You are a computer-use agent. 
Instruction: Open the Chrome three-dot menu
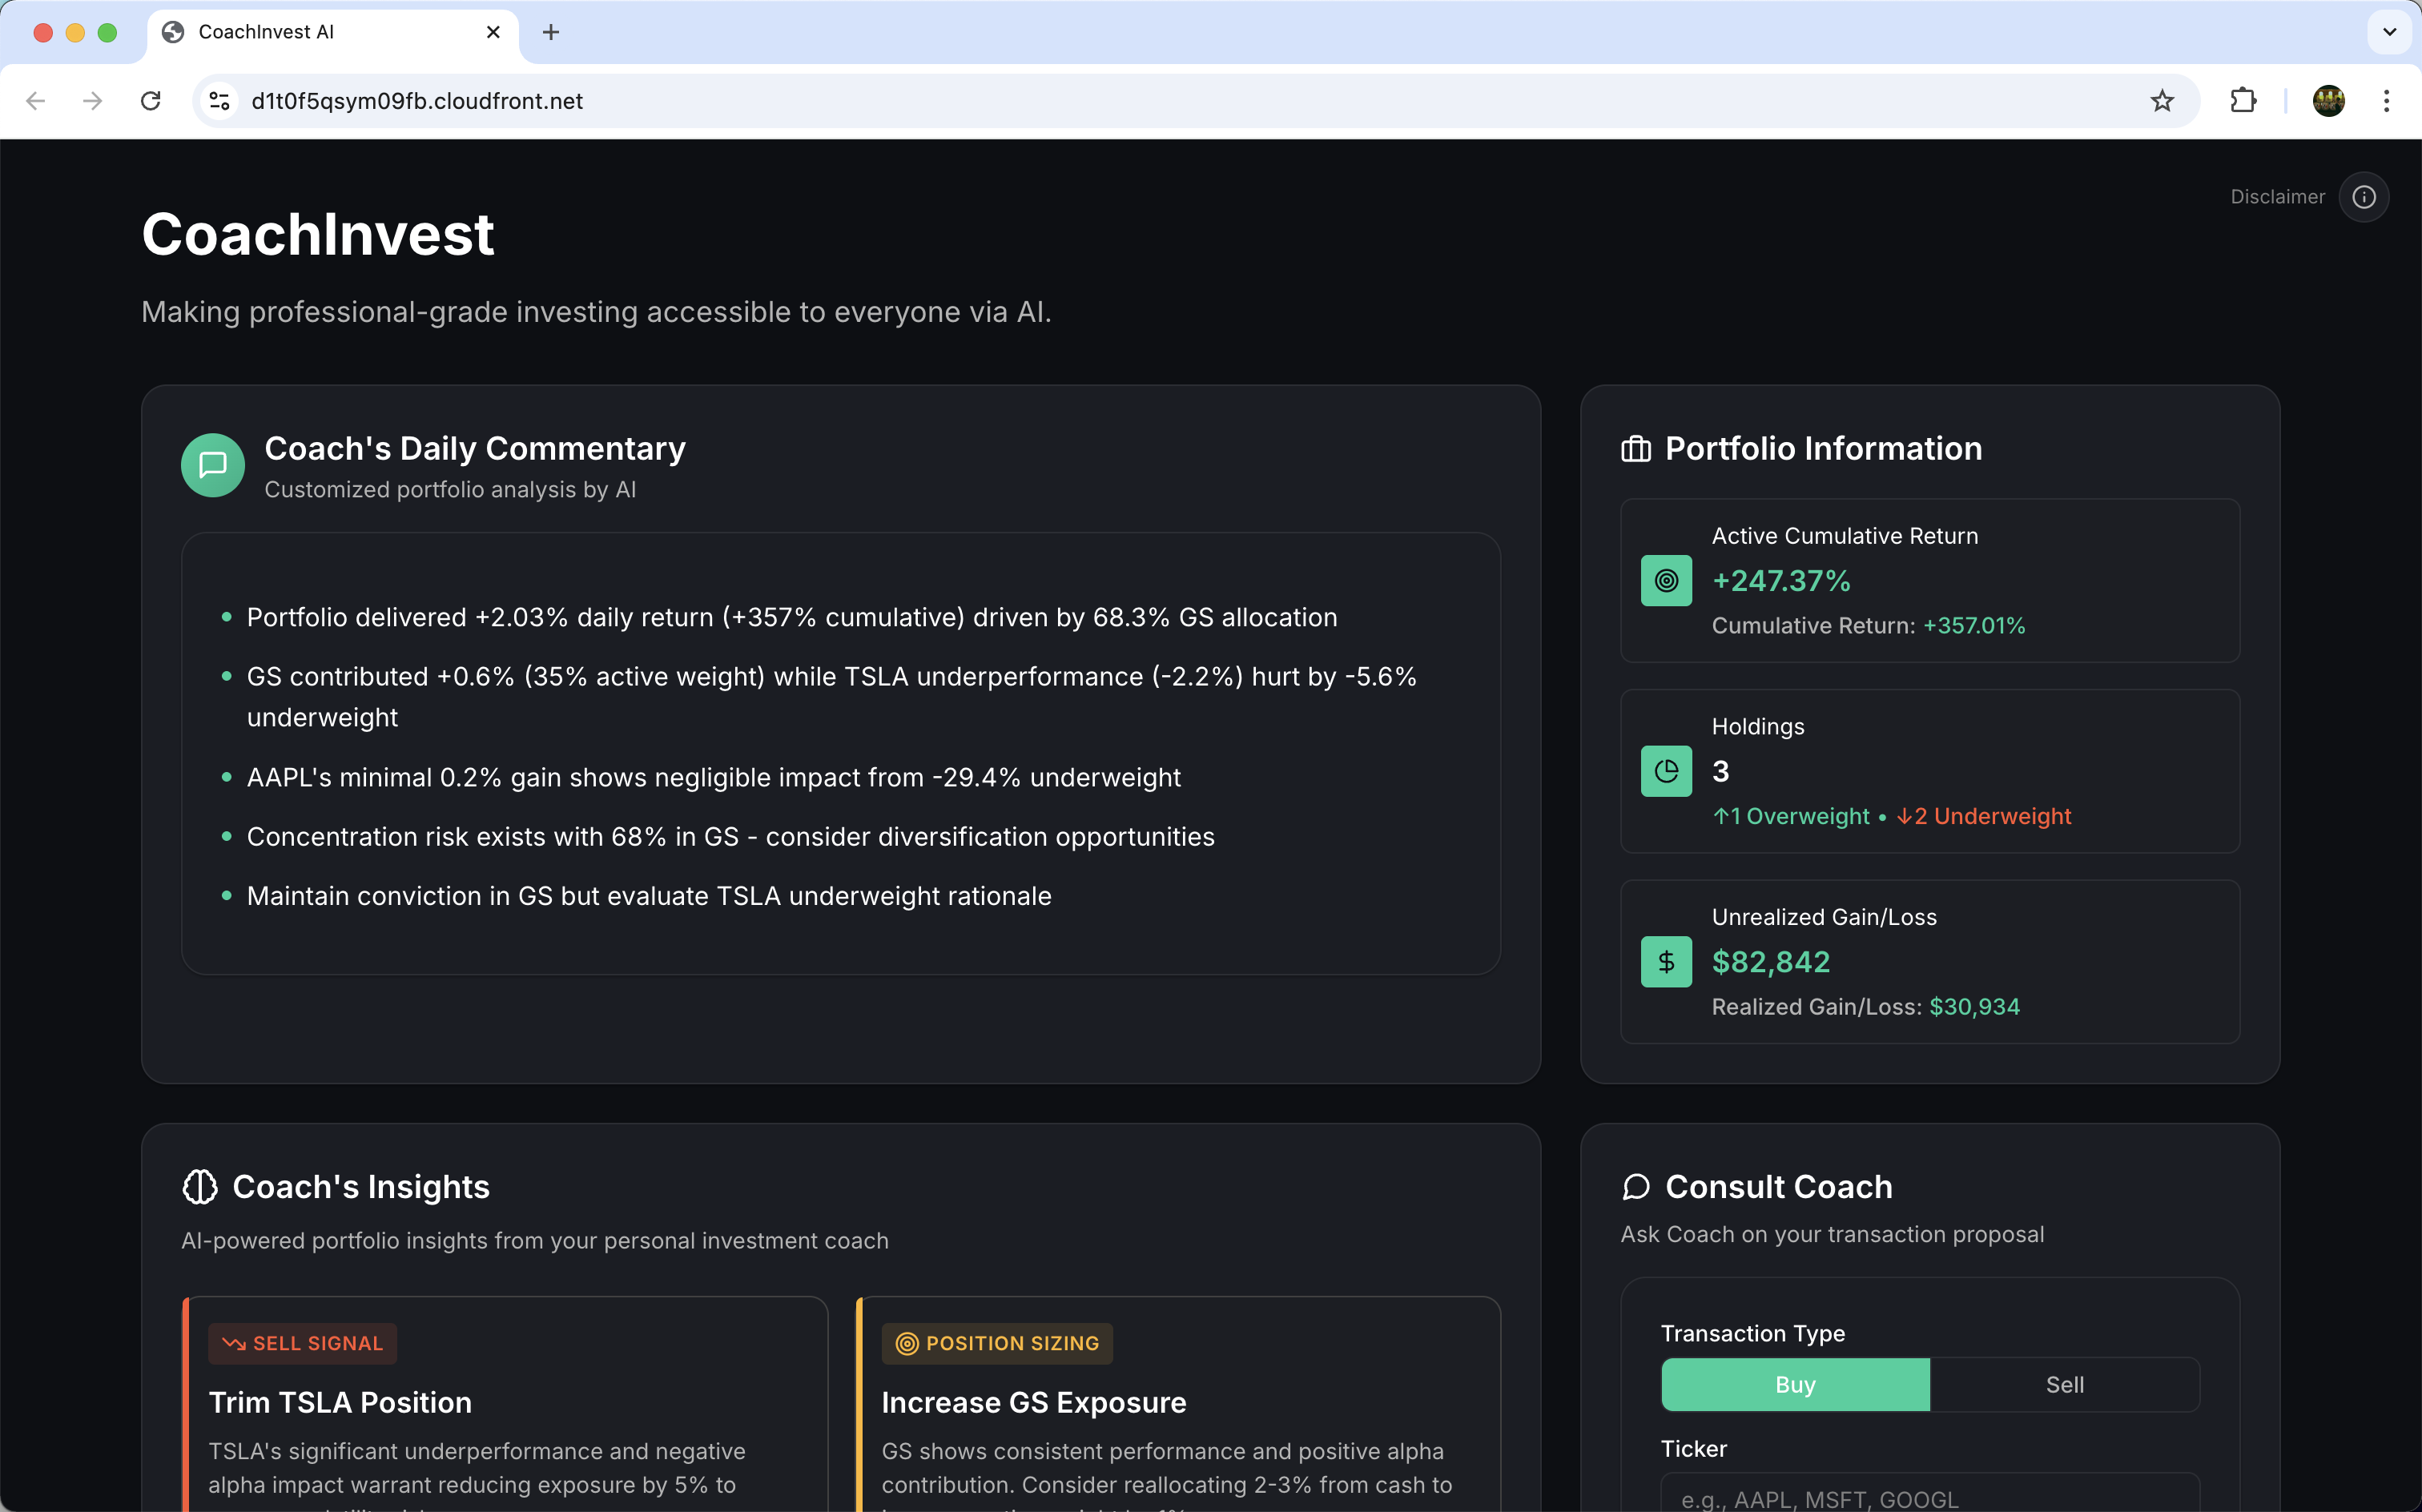point(2386,101)
